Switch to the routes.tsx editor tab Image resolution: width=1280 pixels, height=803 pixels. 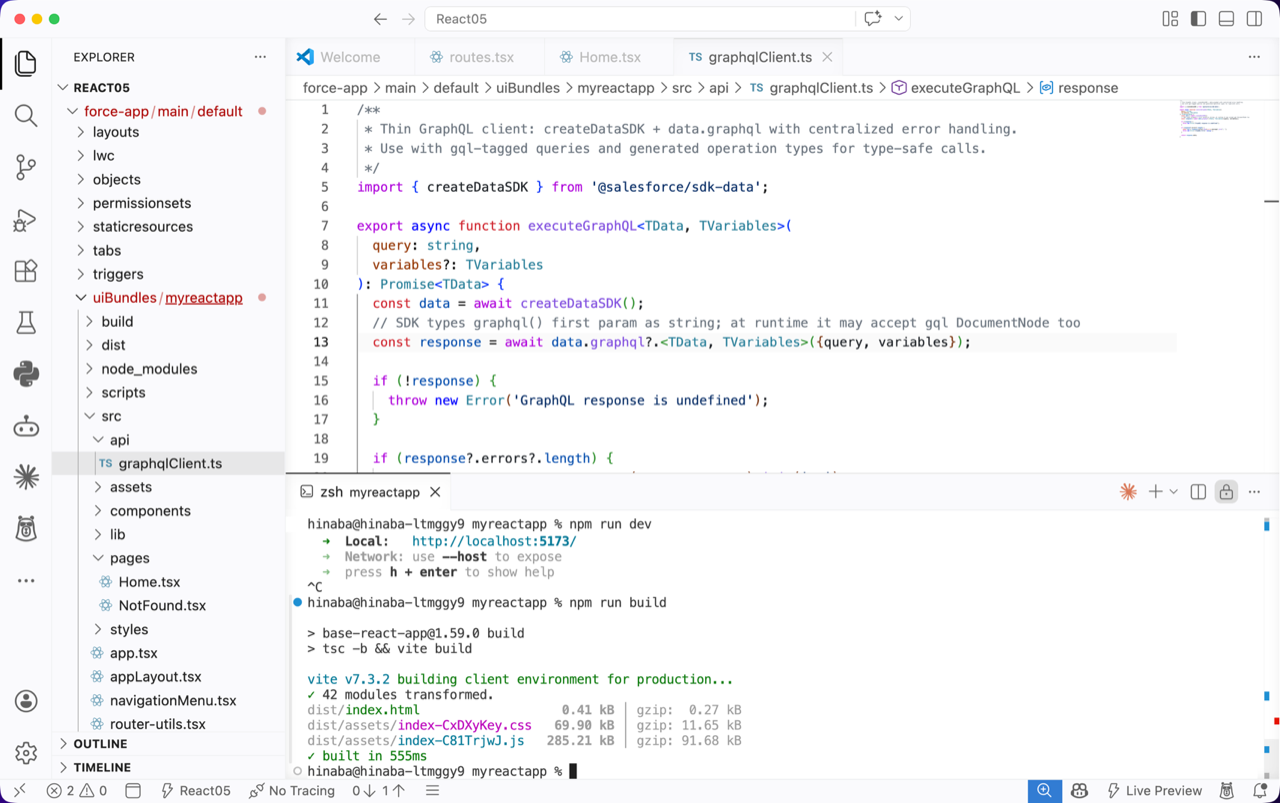(x=480, y=57)
